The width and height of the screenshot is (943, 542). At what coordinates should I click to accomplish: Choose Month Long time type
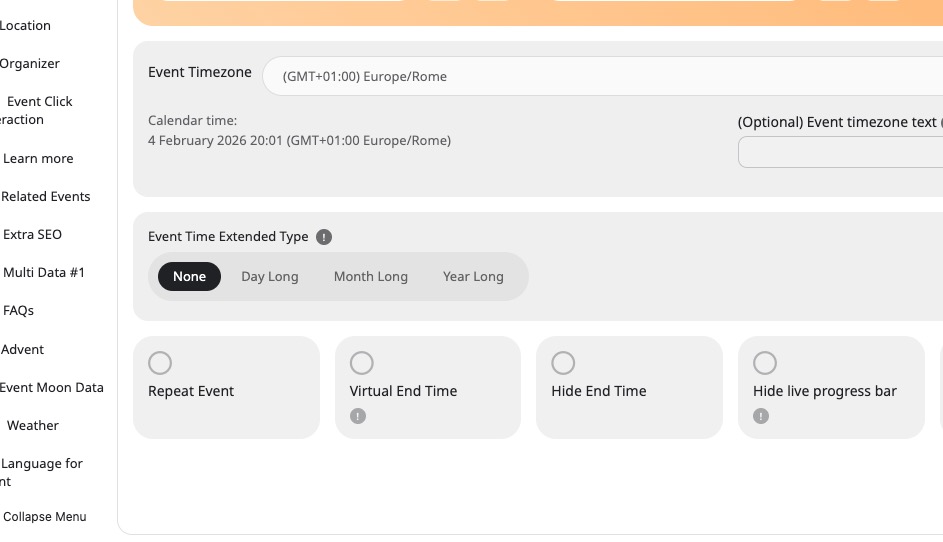[370, 277]
